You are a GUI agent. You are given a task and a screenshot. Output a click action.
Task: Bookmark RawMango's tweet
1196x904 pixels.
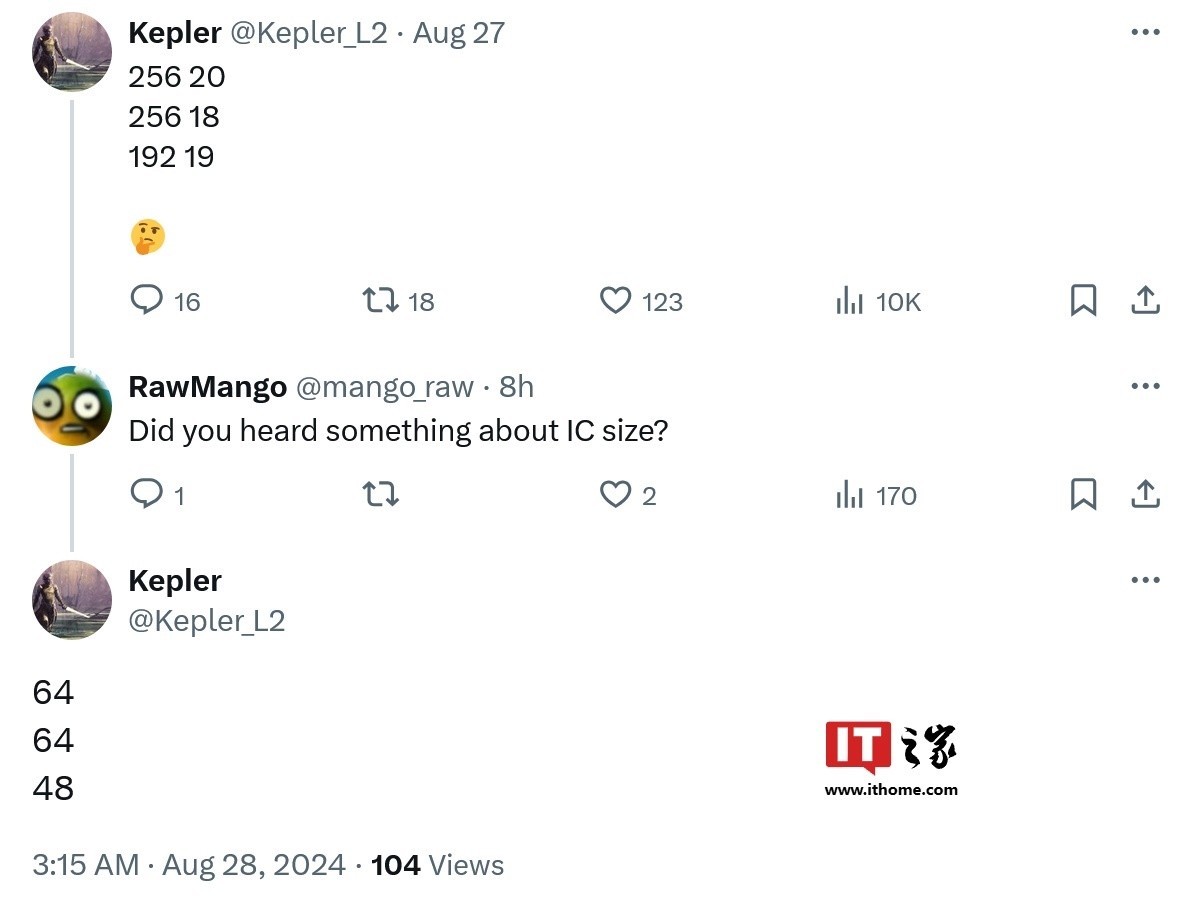pos(1083,494)
